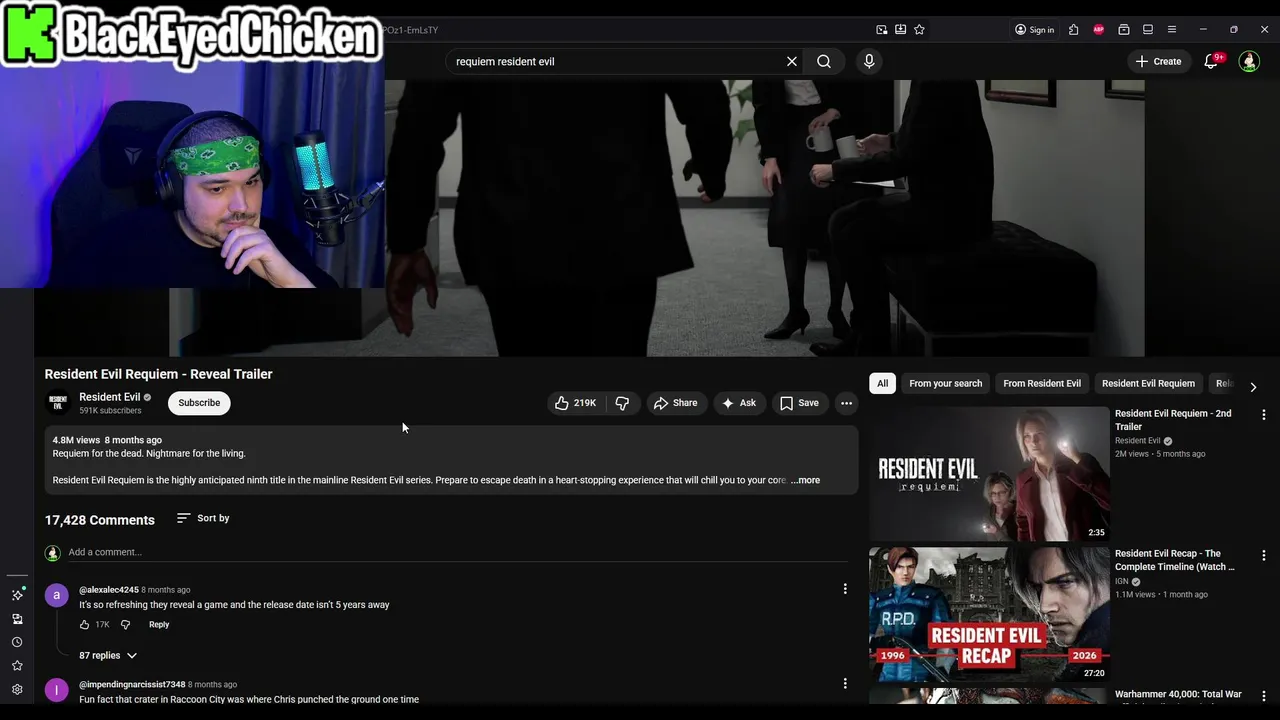Select the All filter chip
Screen dimensions: 1280x720
pyautogui.click(x=882, y=383)
